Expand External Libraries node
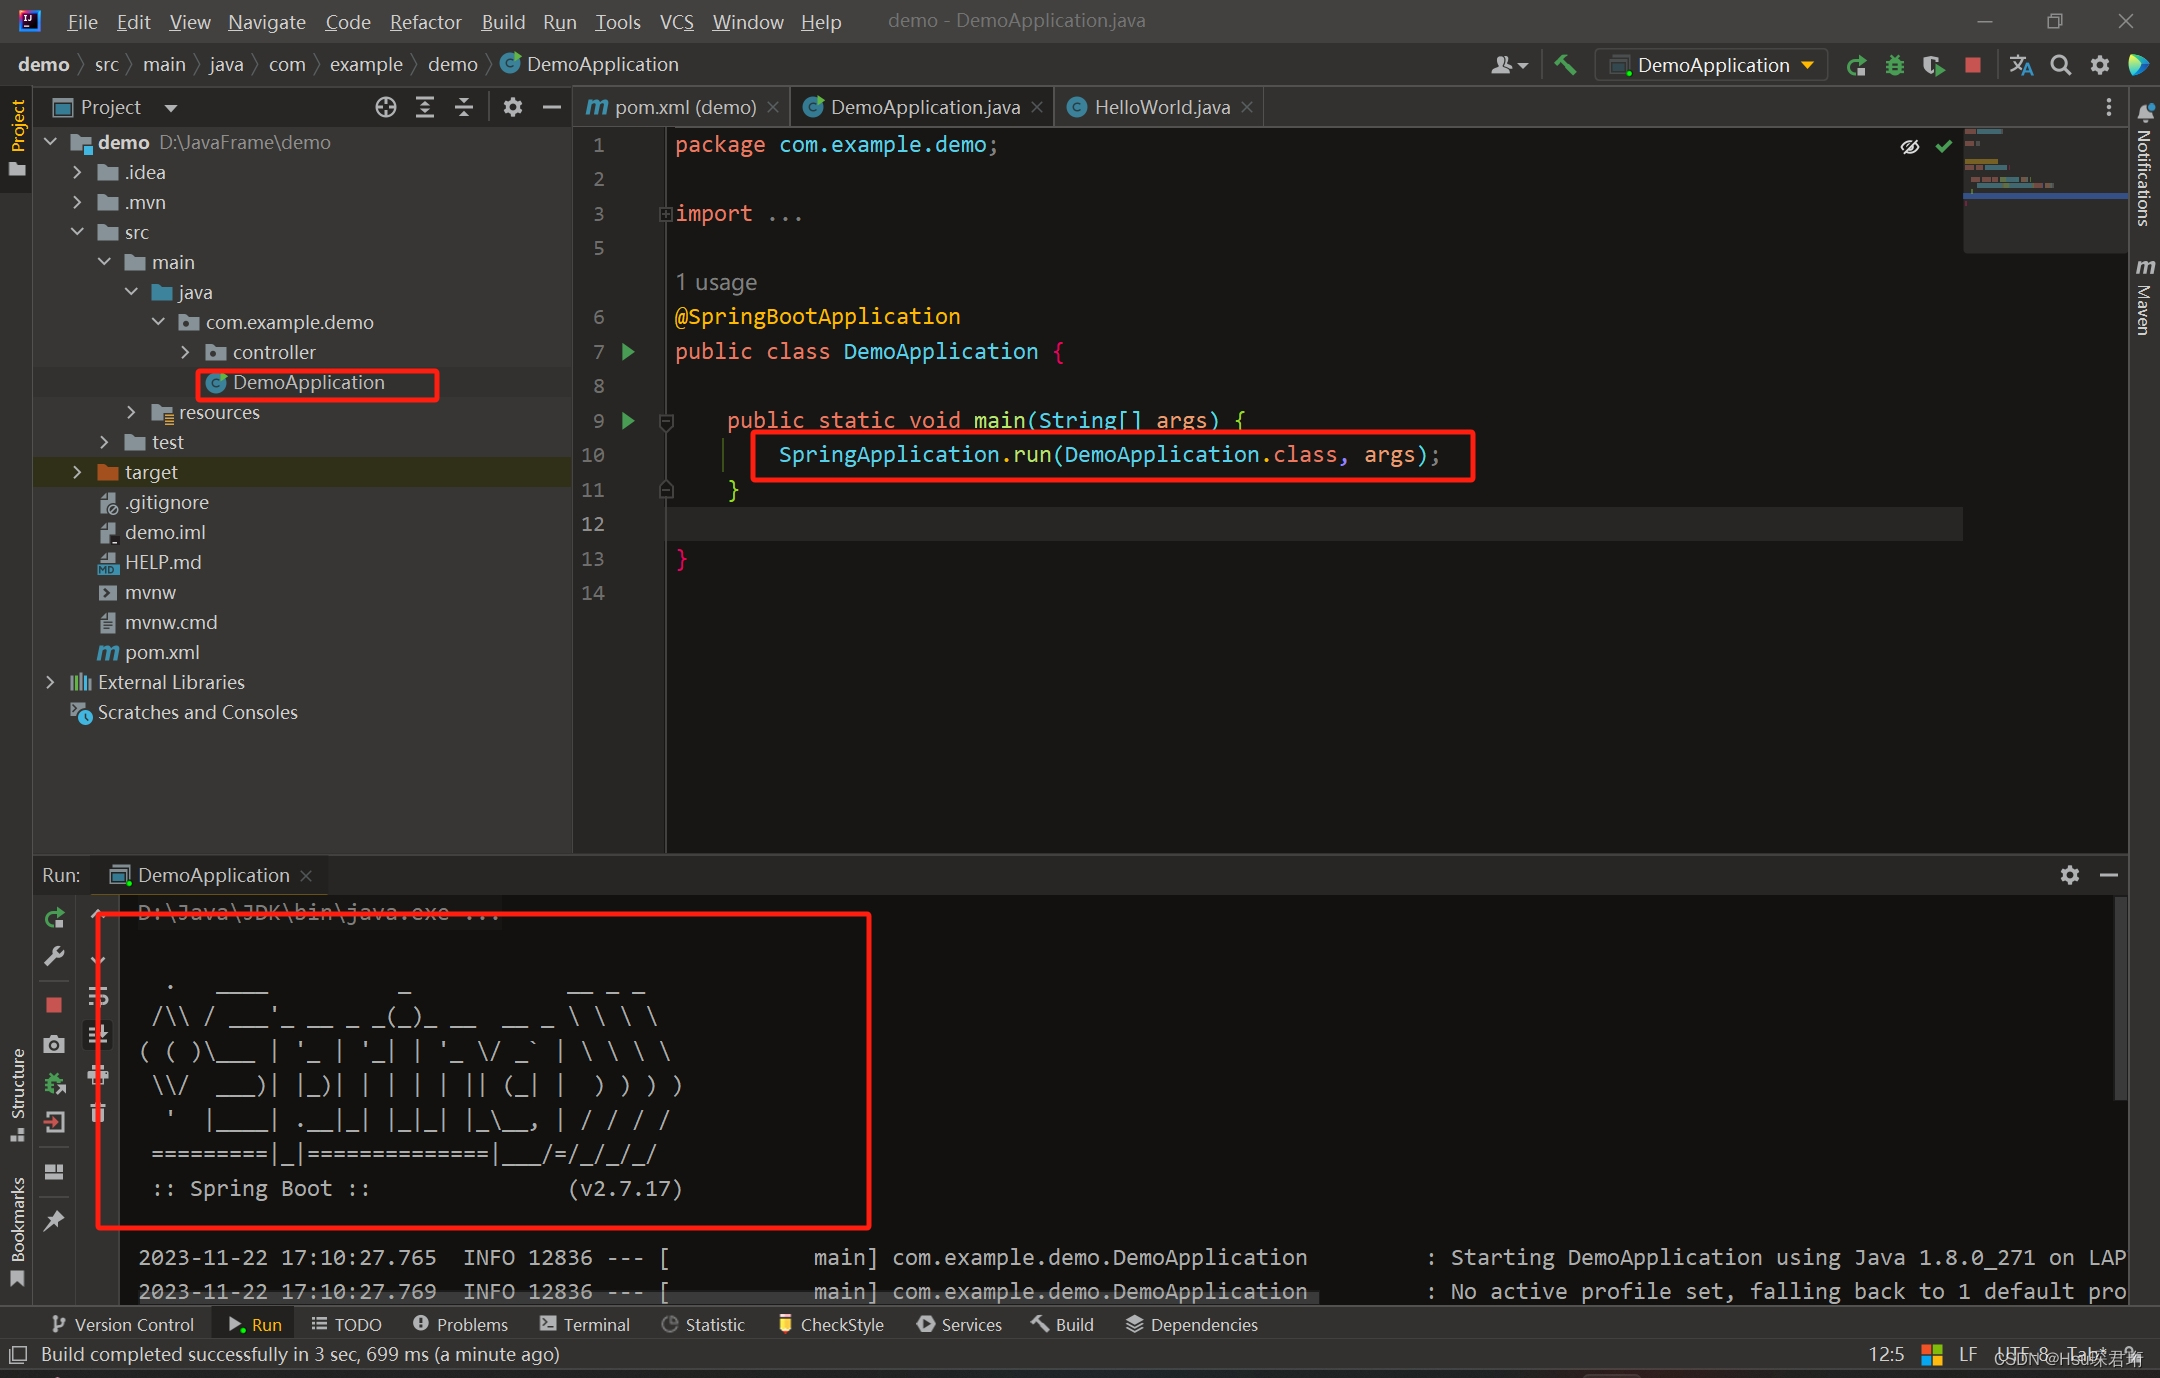2160x1378 pixels. (50, 682)
